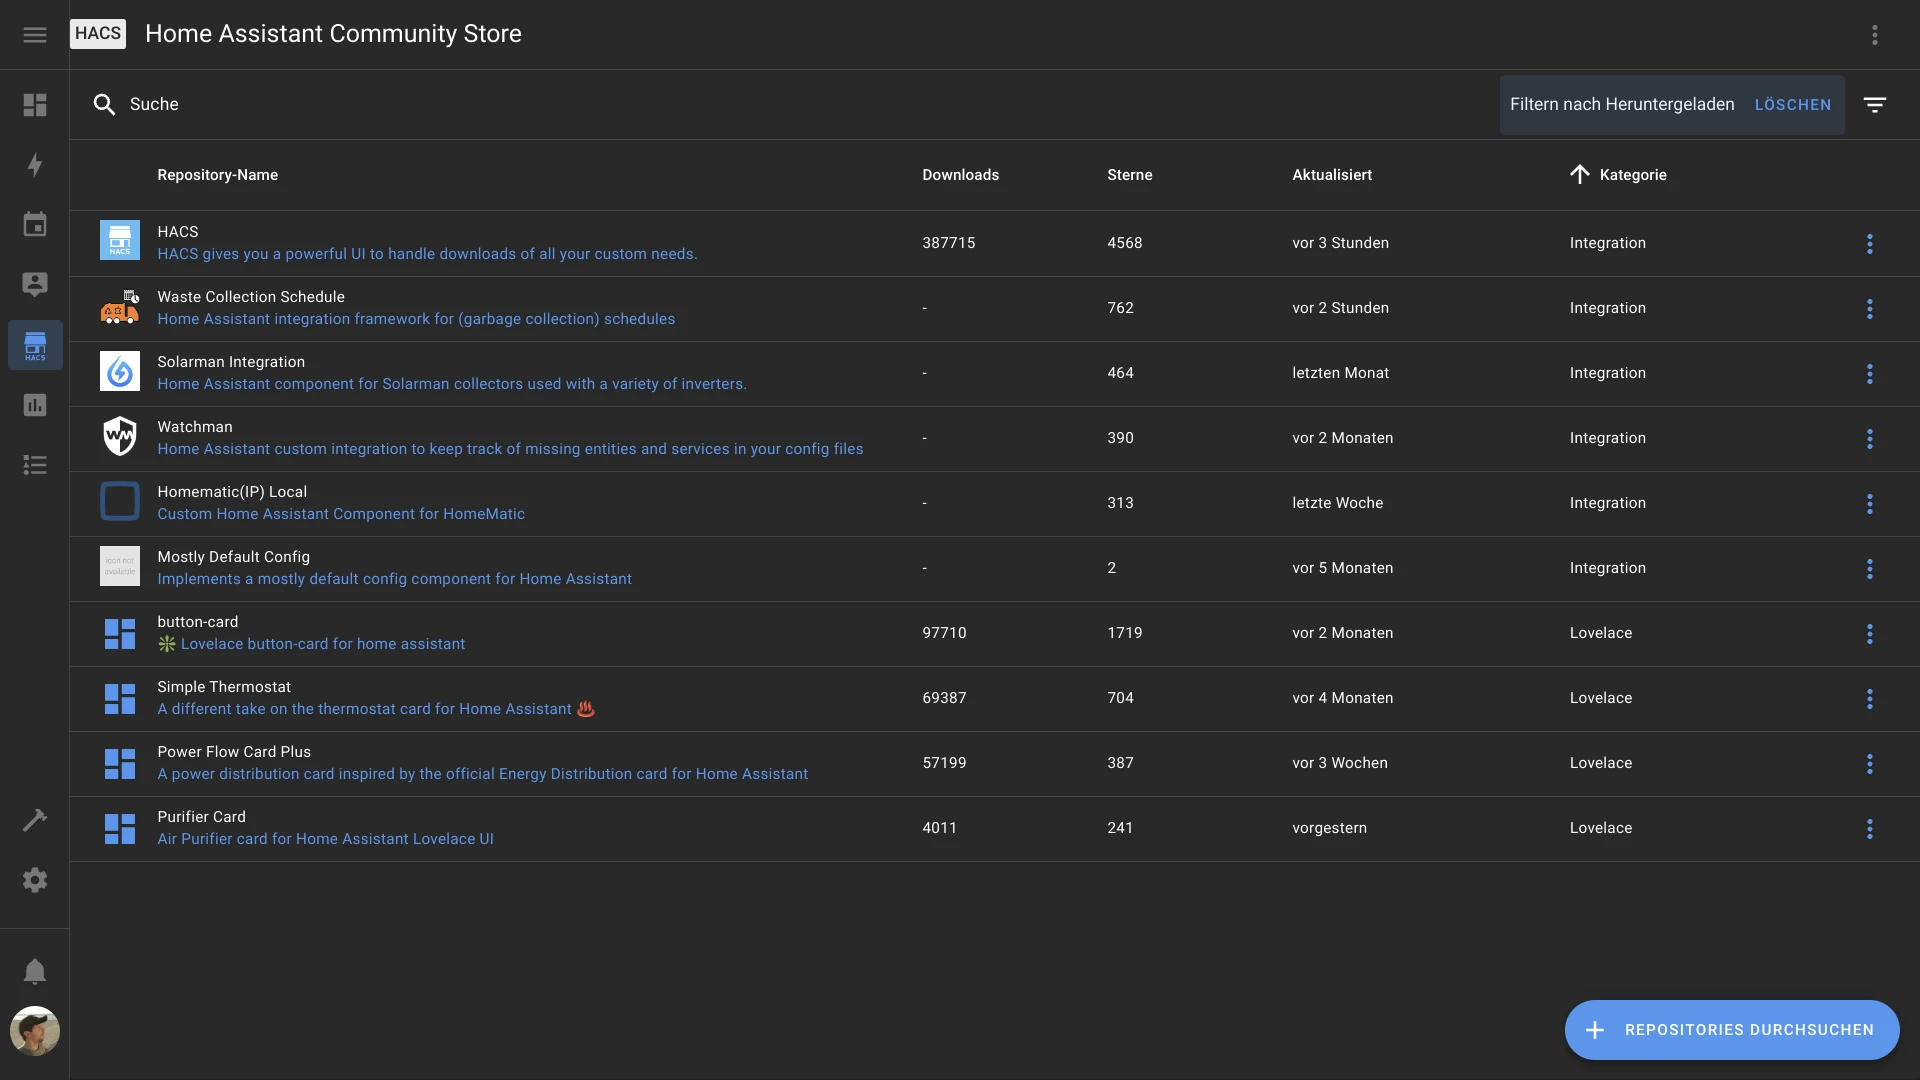This screenshot has width=1920, height=1080.
Task: Open row menu for Waste Collection Schedule
Action: 1869,308
